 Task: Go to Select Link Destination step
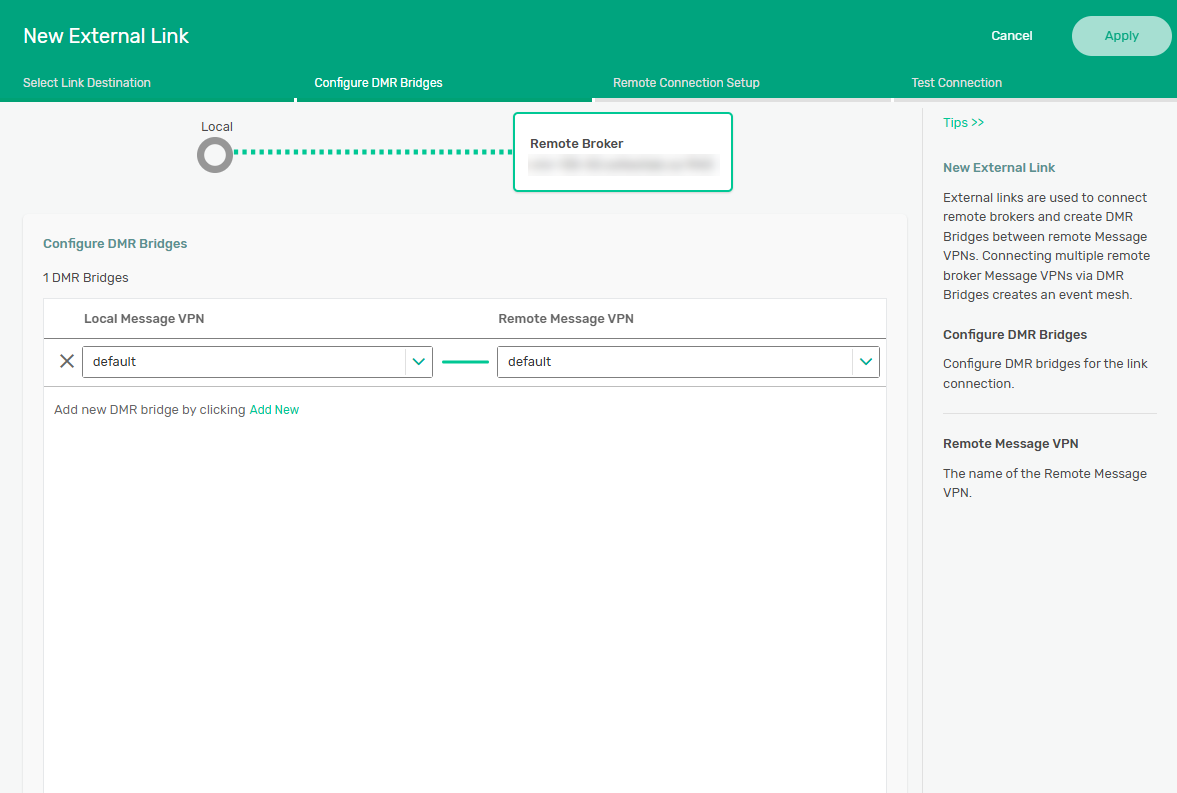[87, 83]
